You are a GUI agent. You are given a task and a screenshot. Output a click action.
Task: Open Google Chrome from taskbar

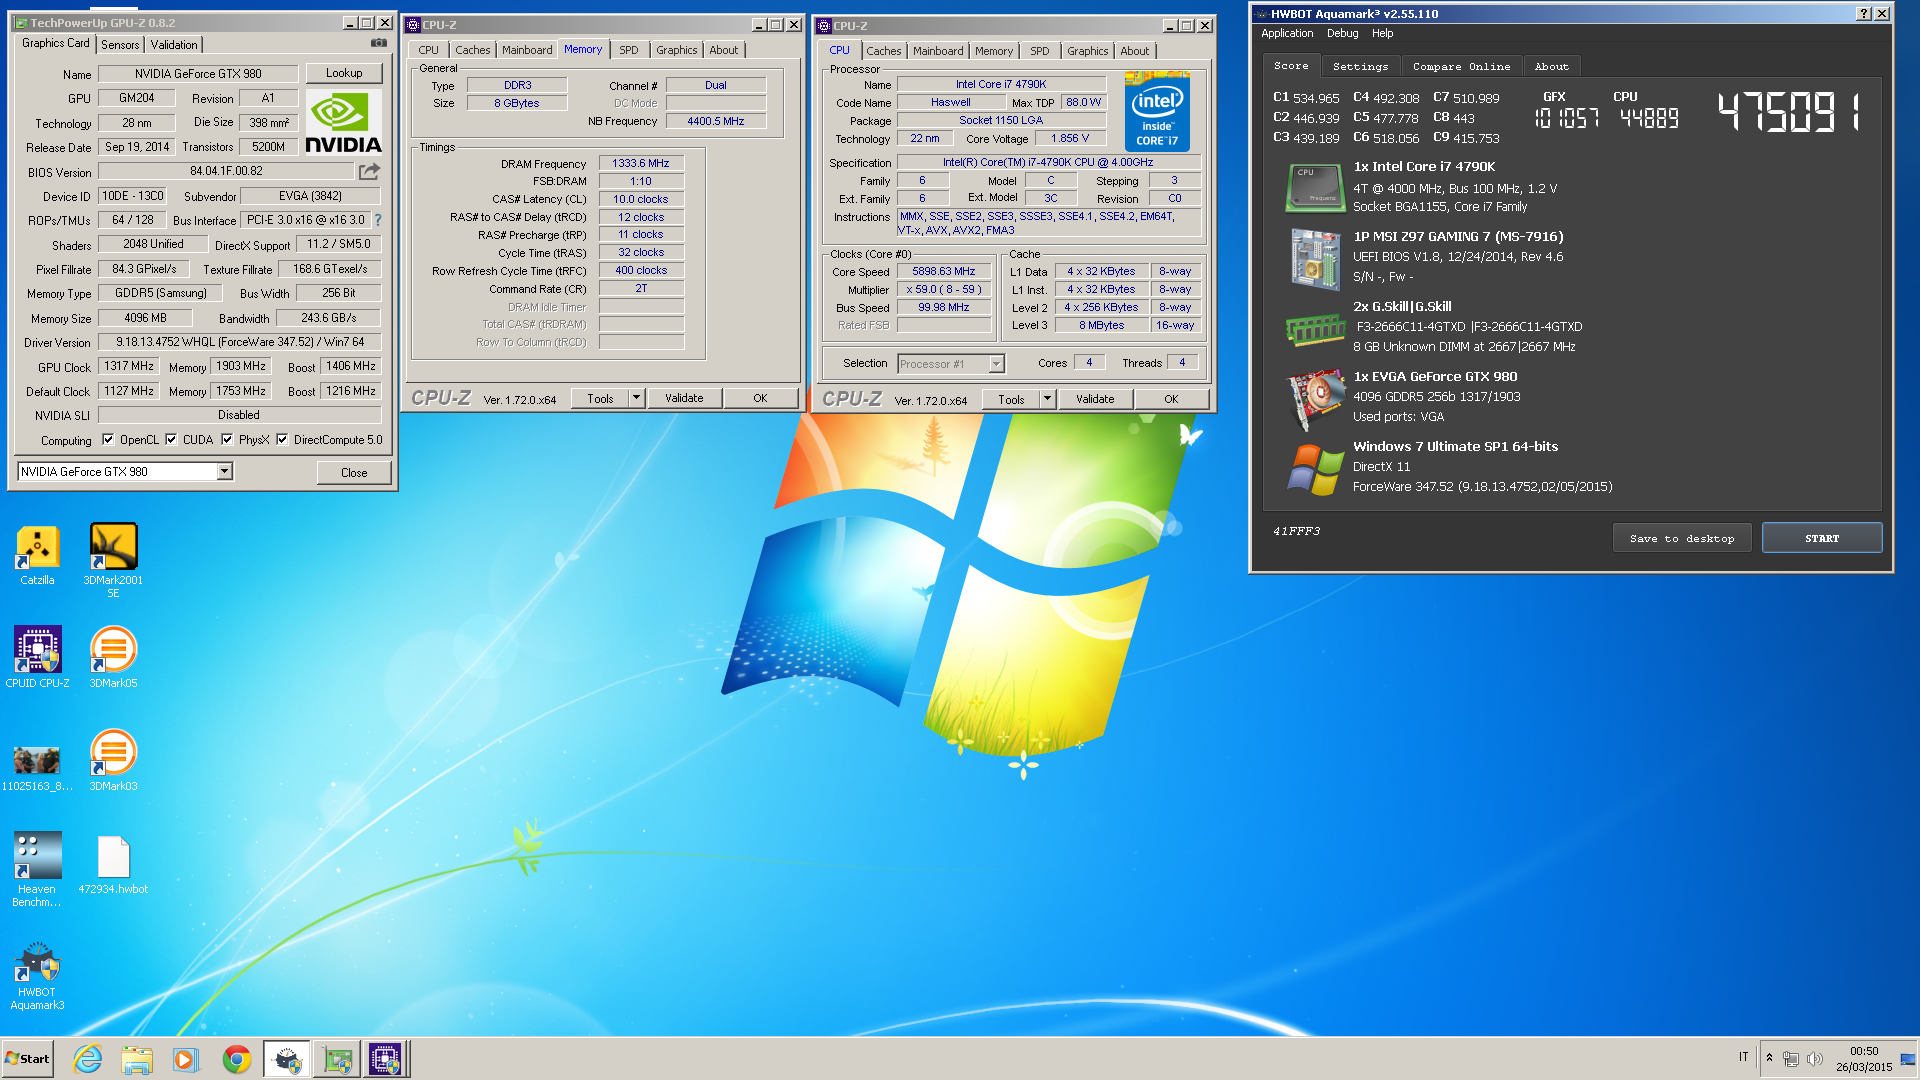coord(237,1059)
